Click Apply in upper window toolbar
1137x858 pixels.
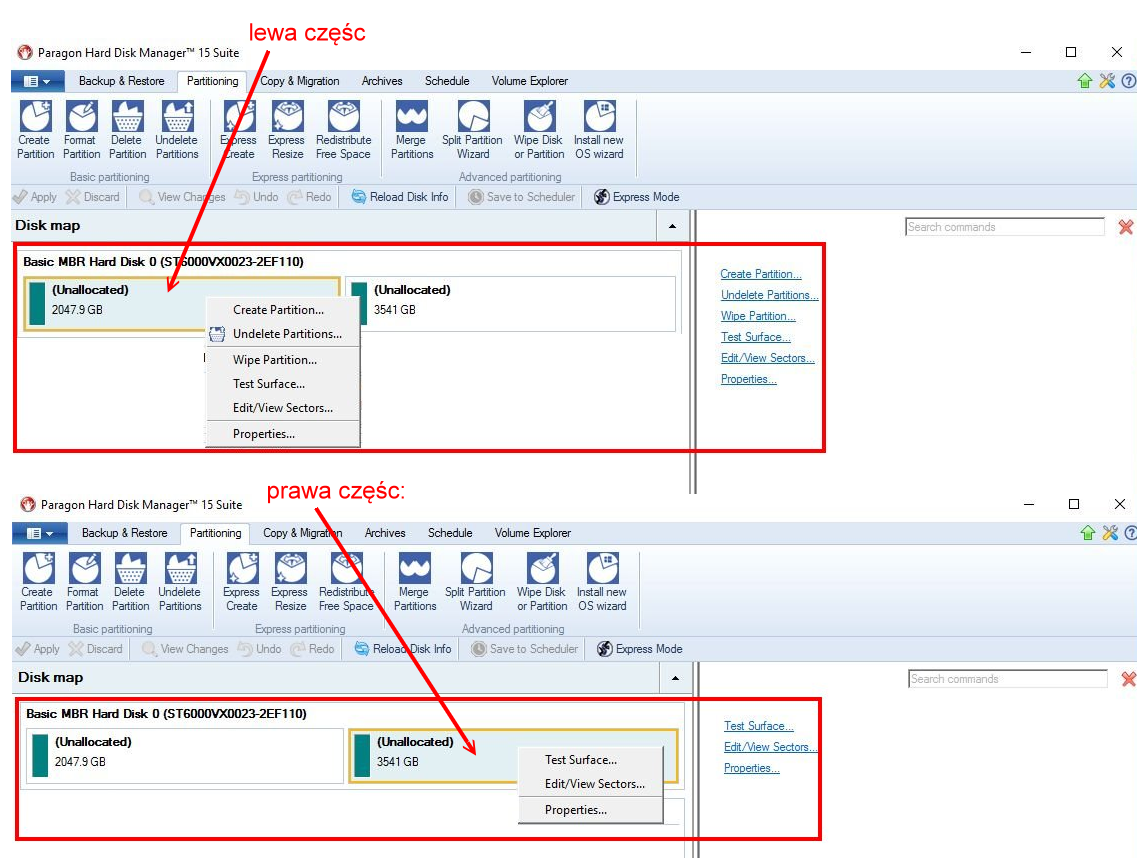(34, 197)
